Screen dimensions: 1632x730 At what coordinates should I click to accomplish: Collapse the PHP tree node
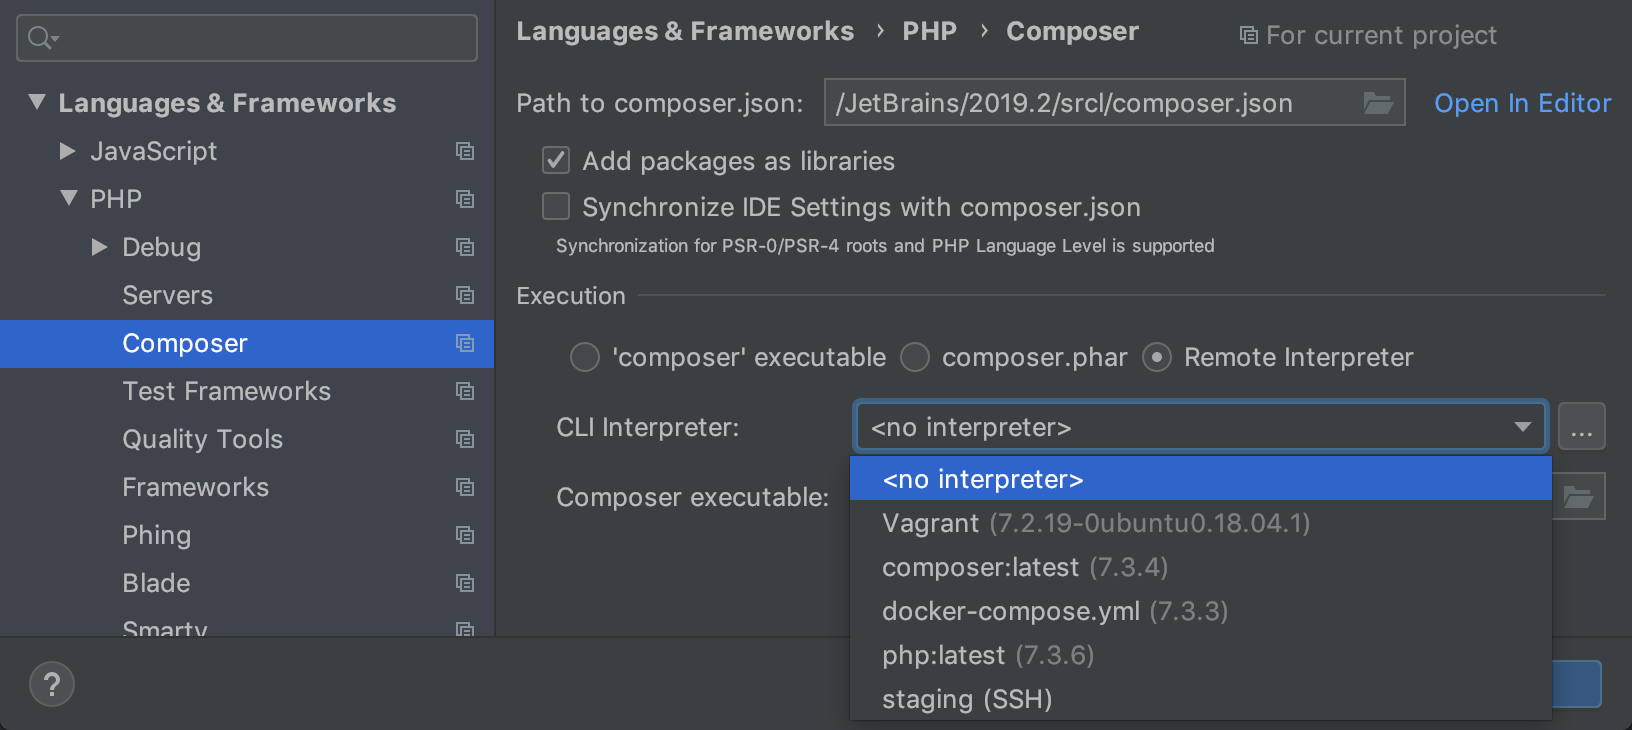coord(69,198)
